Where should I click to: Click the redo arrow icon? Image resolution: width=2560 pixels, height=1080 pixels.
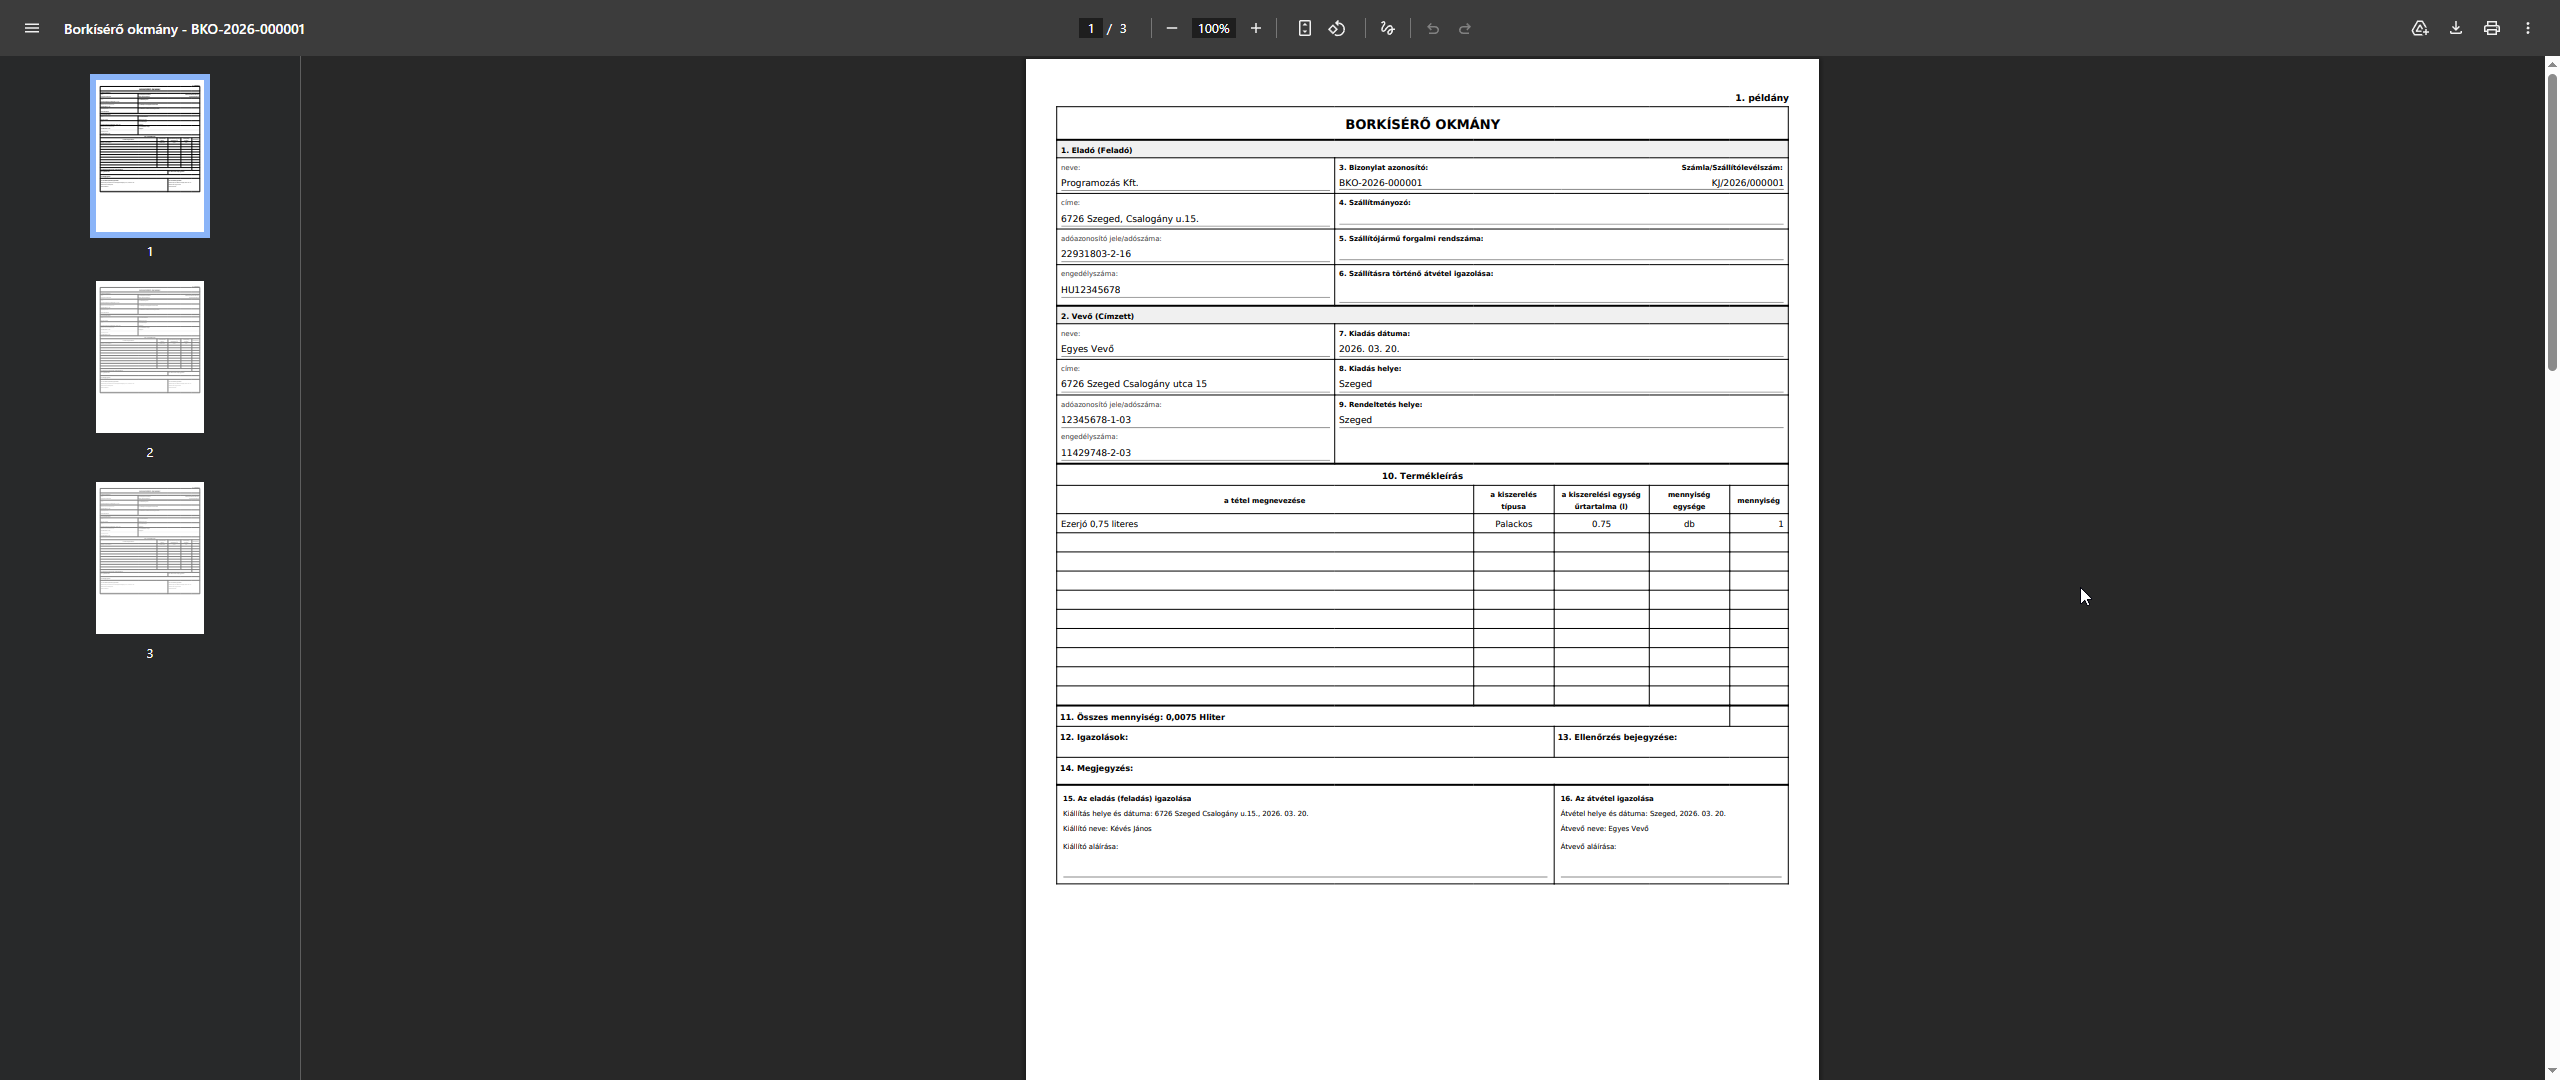(x=1465, y=28)
